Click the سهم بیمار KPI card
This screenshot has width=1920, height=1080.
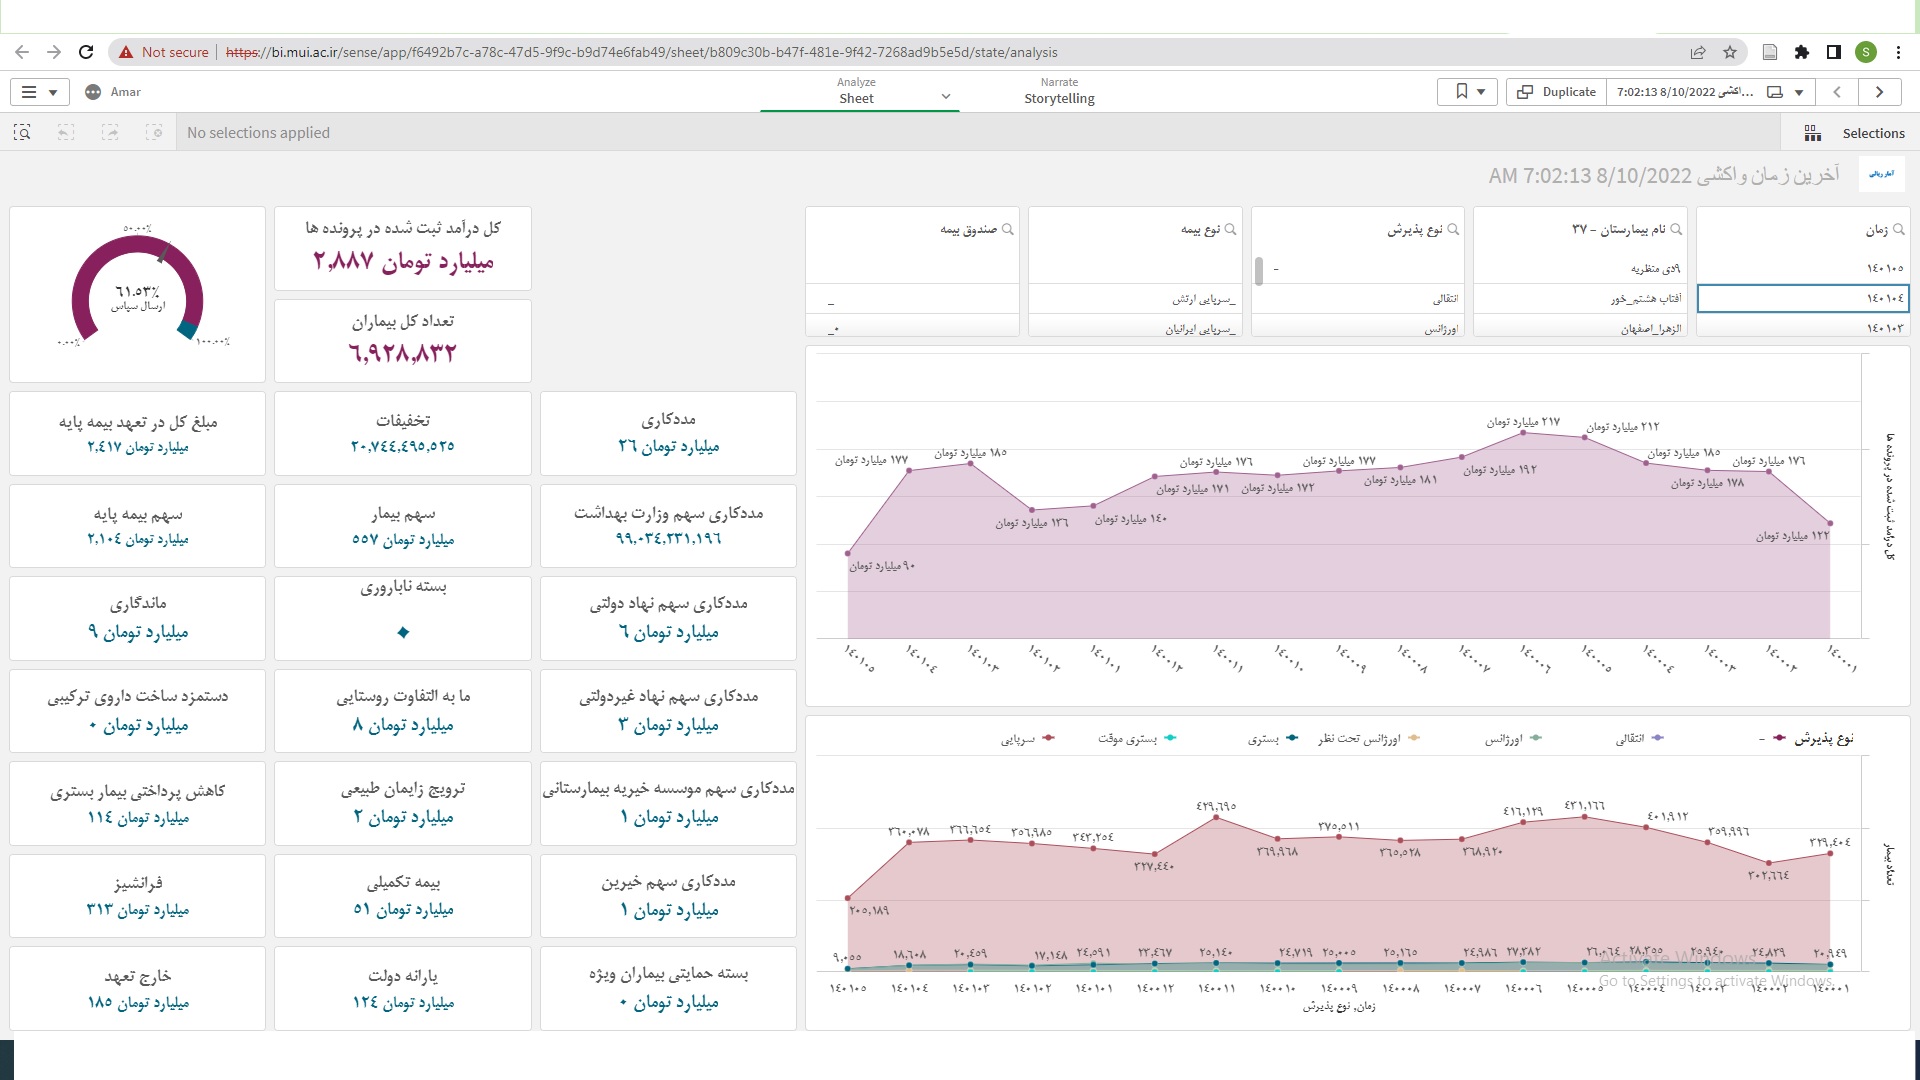click(403, 526)
